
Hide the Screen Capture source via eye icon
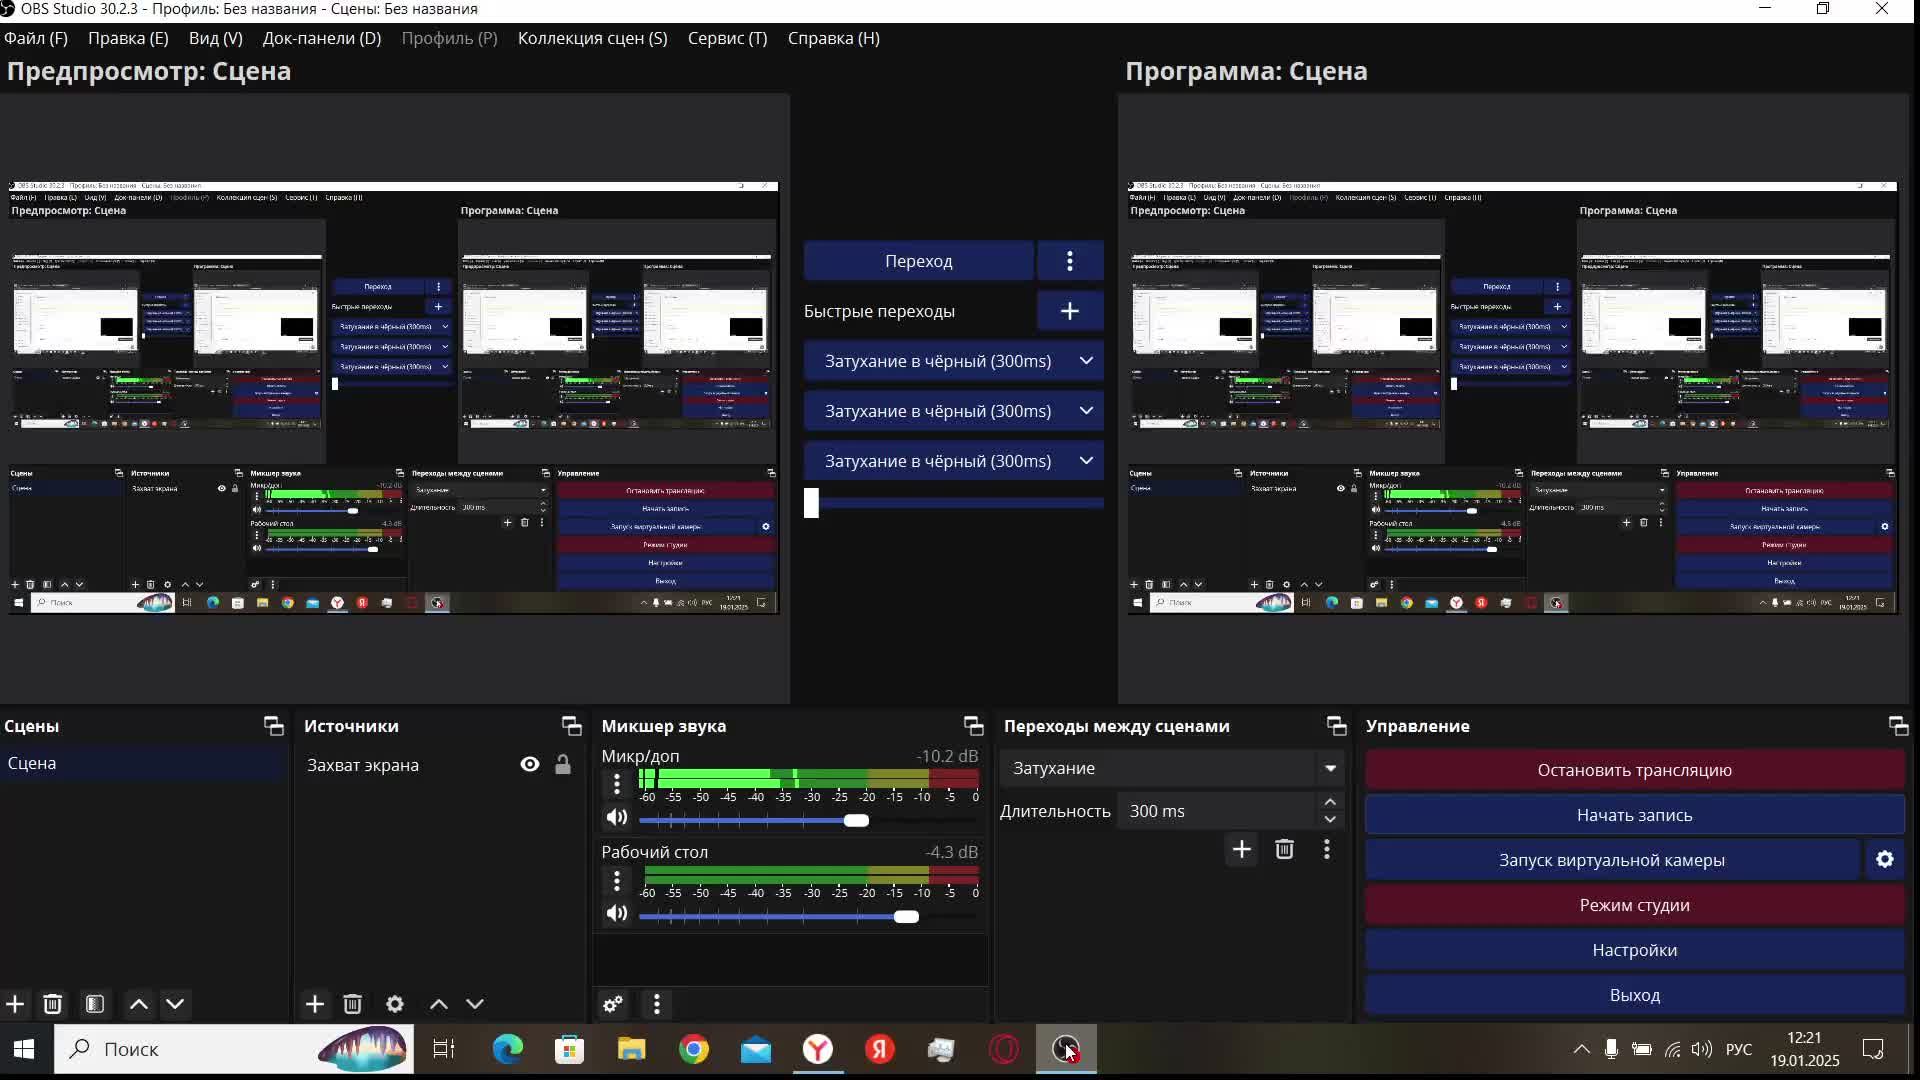coord(530,765)
